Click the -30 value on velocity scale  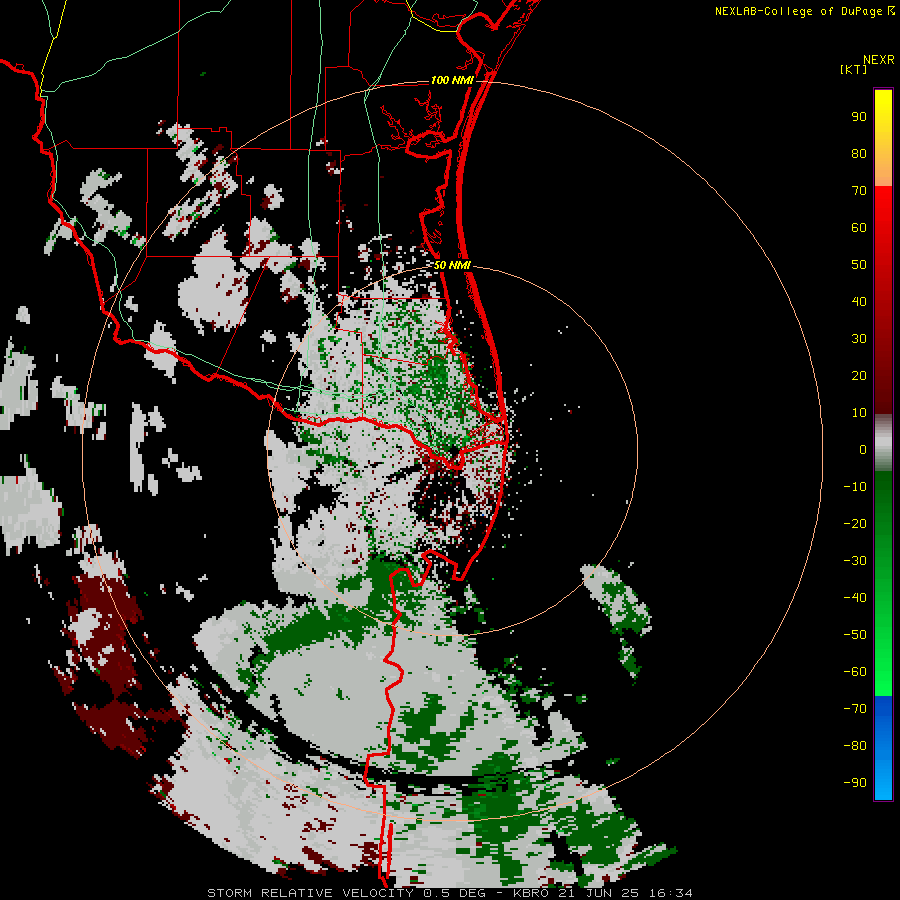coord(855,561)
